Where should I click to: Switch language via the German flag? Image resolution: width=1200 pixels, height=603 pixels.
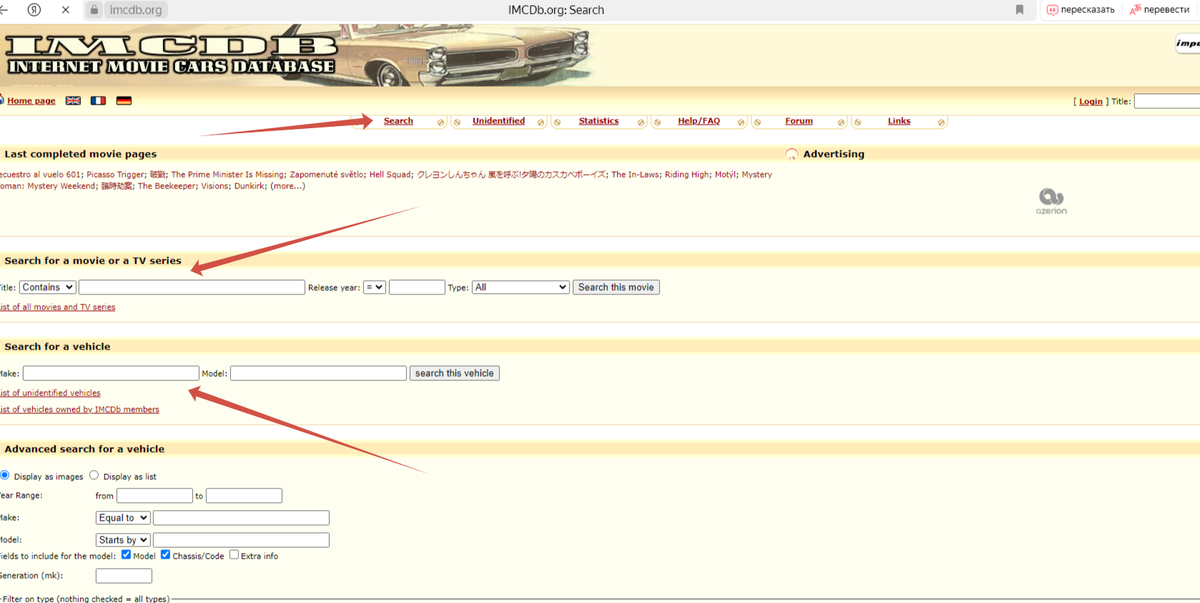(x=124, y=101)
